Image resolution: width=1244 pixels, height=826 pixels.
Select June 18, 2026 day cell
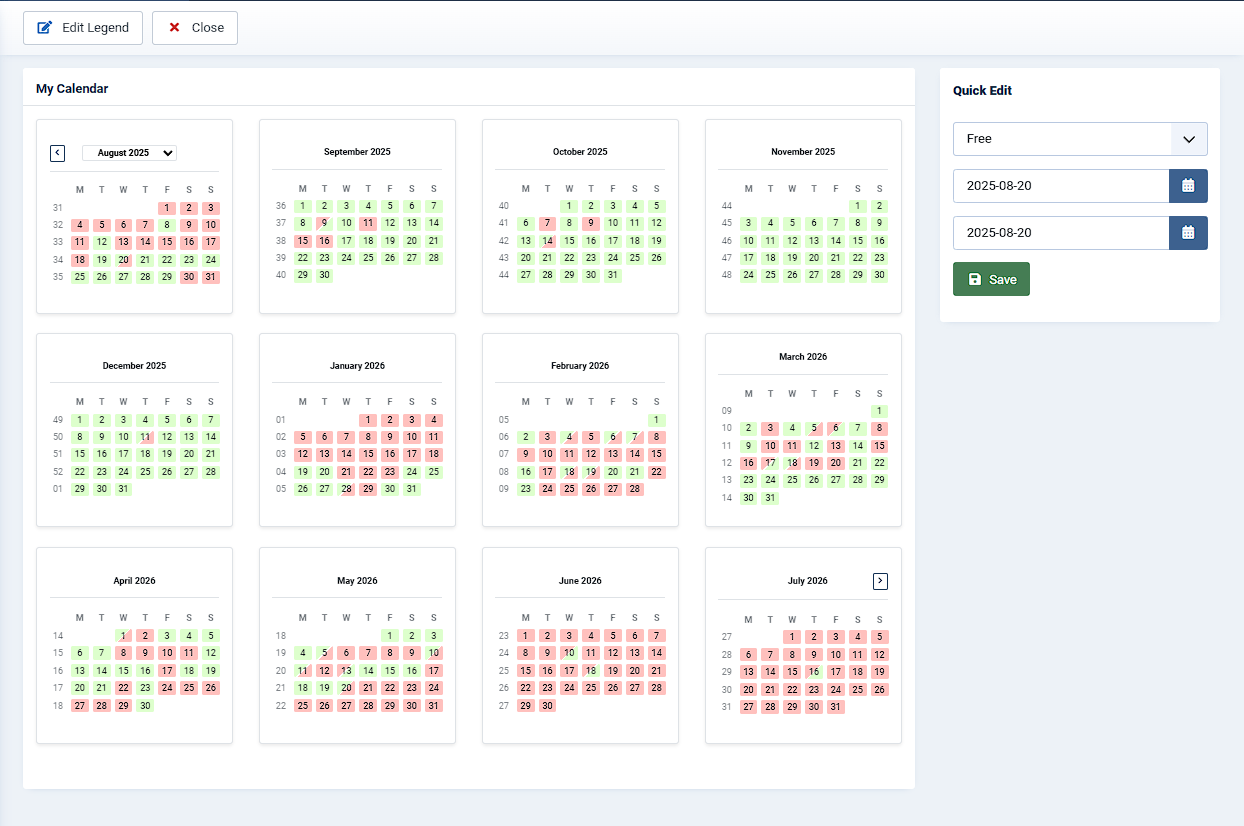tap(591, 671)
